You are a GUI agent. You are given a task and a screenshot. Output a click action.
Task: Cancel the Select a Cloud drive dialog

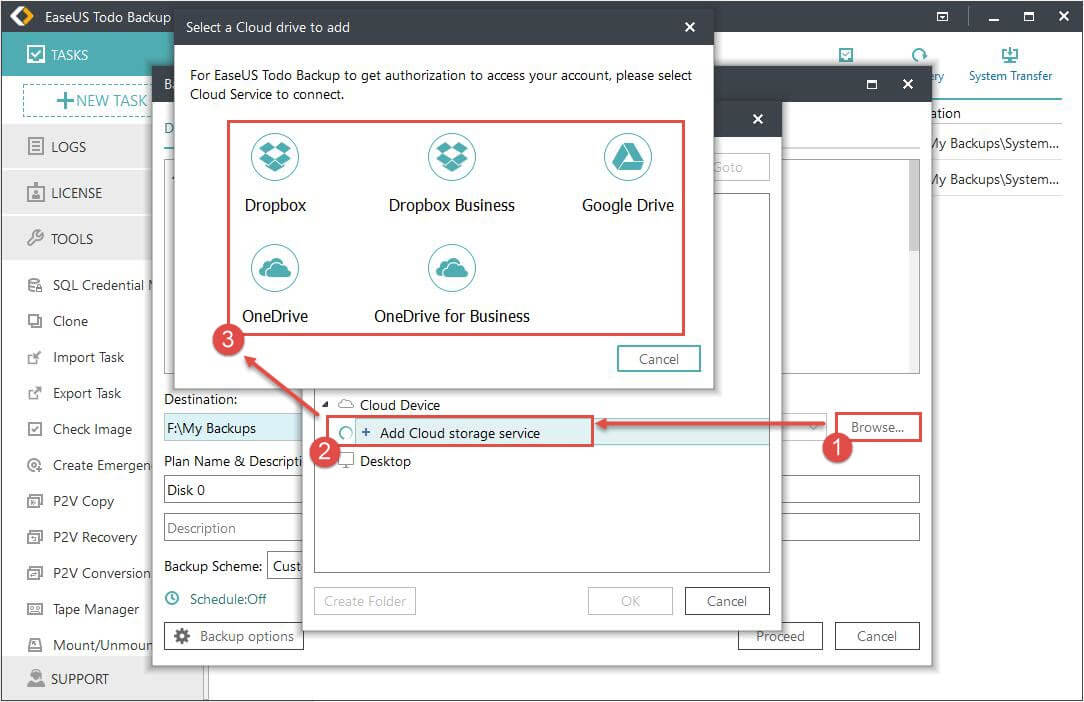click(658, 359)
